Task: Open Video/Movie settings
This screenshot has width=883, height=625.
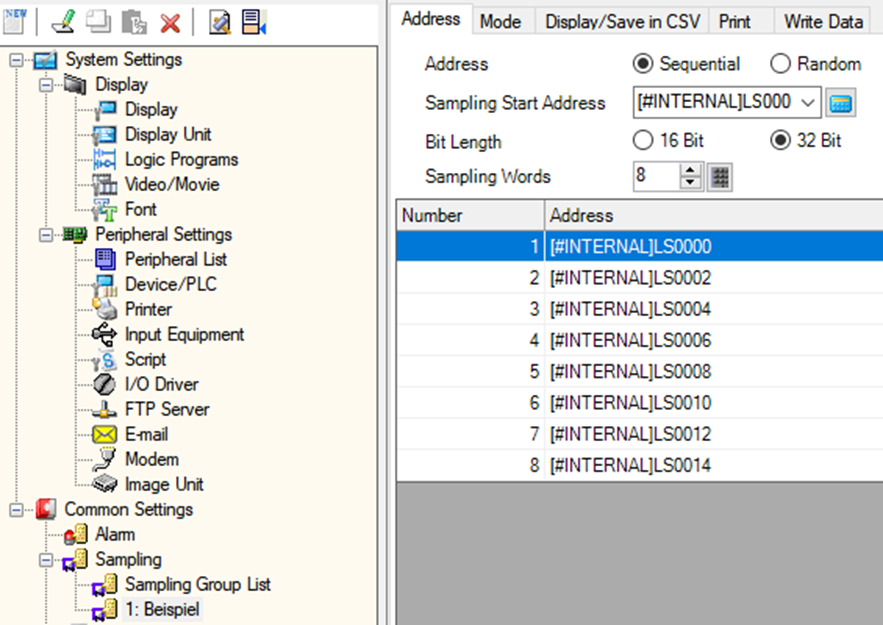Action: [172, 184]
